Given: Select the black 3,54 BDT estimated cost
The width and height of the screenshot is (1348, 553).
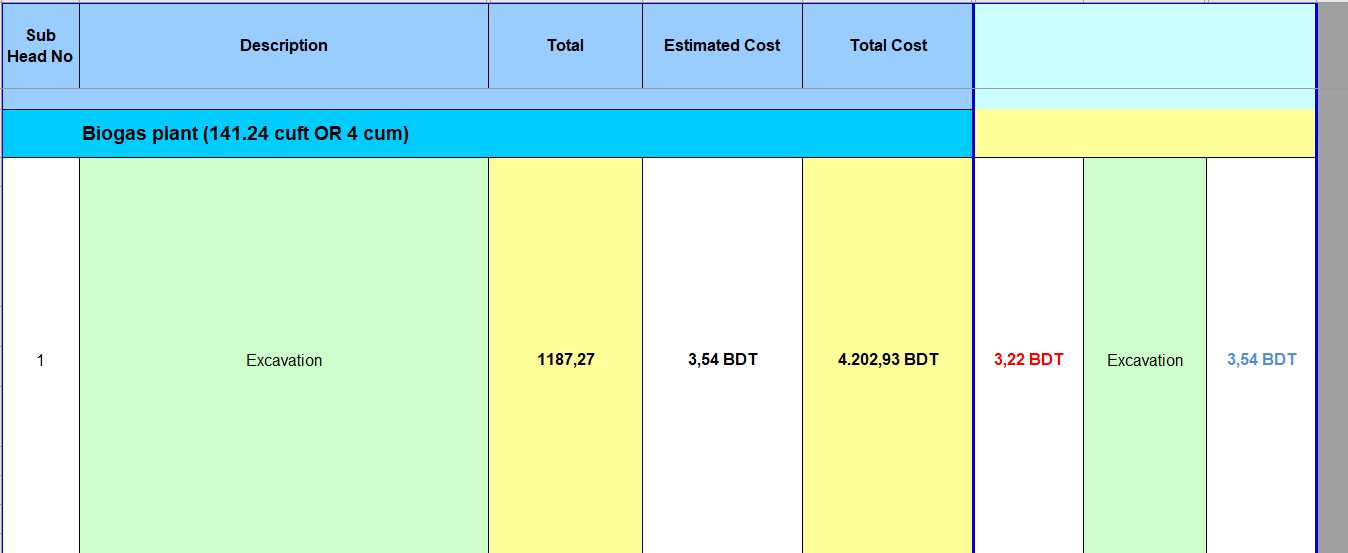Looking at the screenshot, I should (x=722, y=360).
